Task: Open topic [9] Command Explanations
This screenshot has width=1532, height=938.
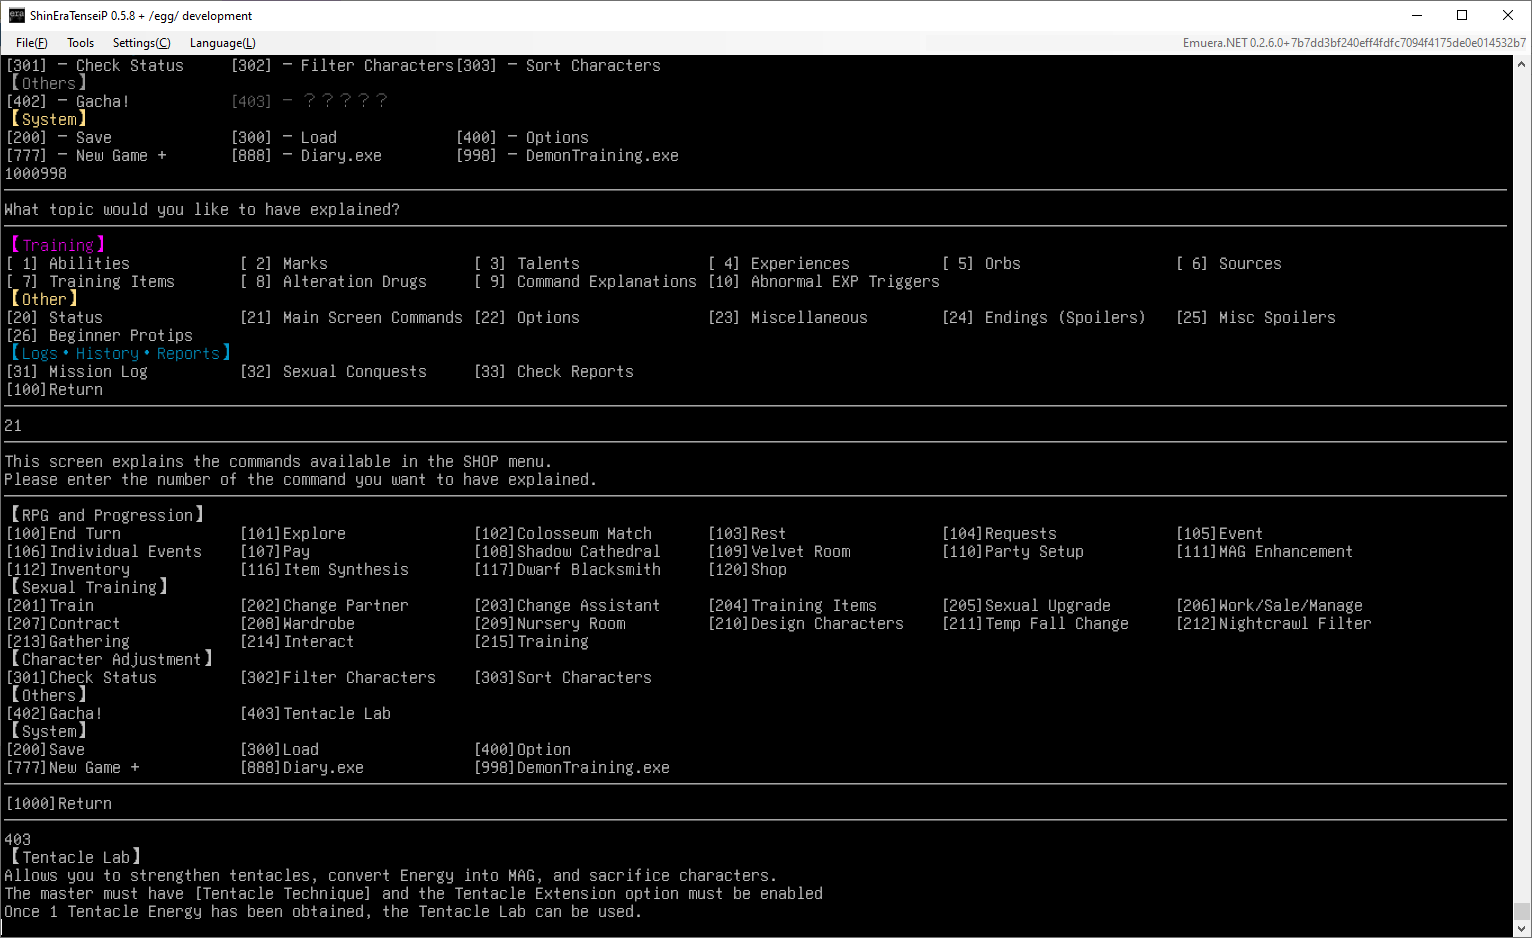Action: pyautogui.click(x=585, y=282)
